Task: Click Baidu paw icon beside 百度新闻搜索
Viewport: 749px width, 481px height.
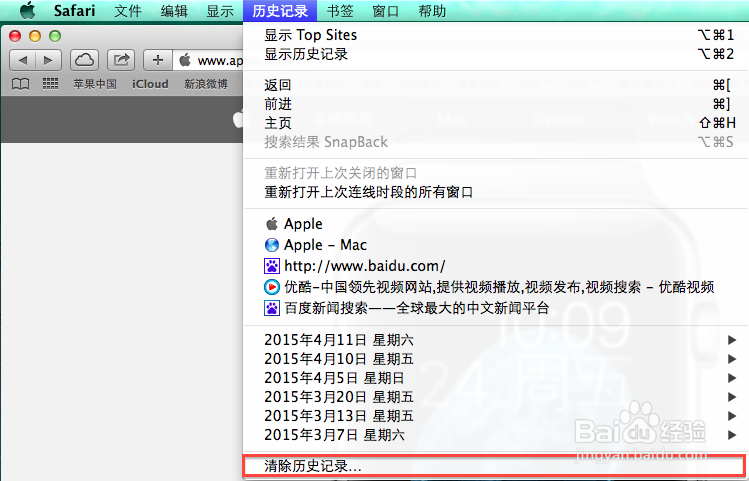Action: pyautogui.click(x=272, y=308)
